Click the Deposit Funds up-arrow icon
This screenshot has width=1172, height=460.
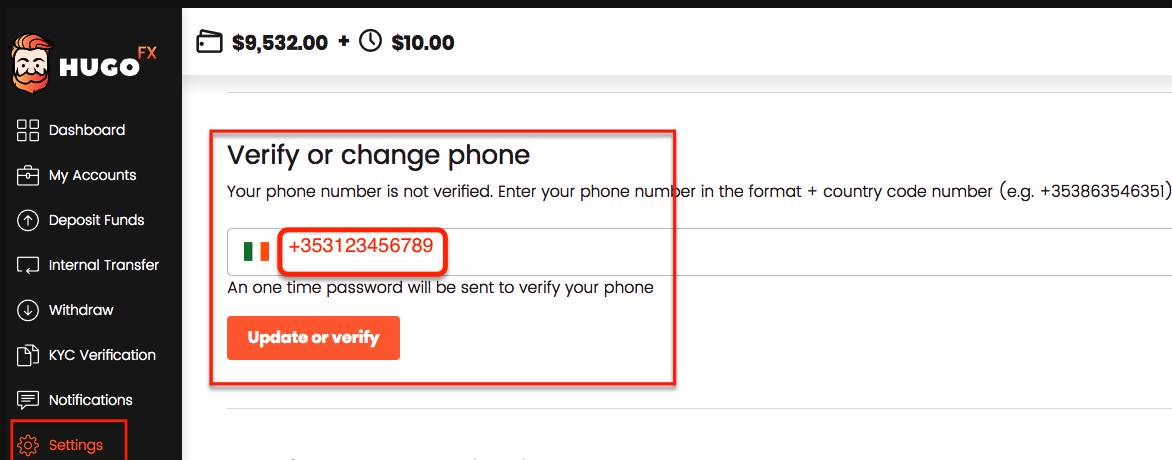click(x=28, y=221)
